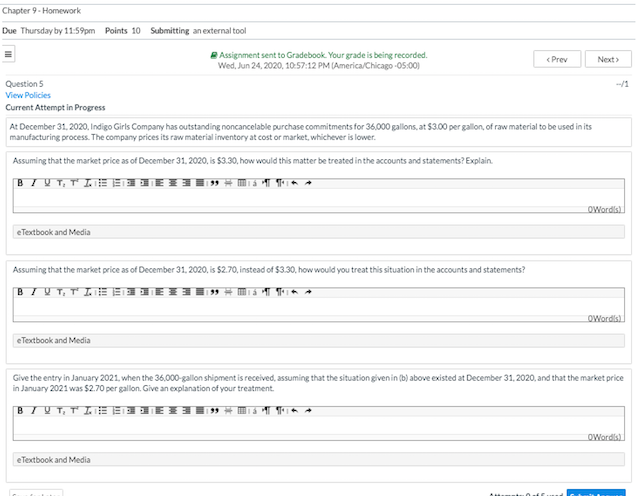
Task: Click the '--/1' score indicator
Action: point(622,84)
